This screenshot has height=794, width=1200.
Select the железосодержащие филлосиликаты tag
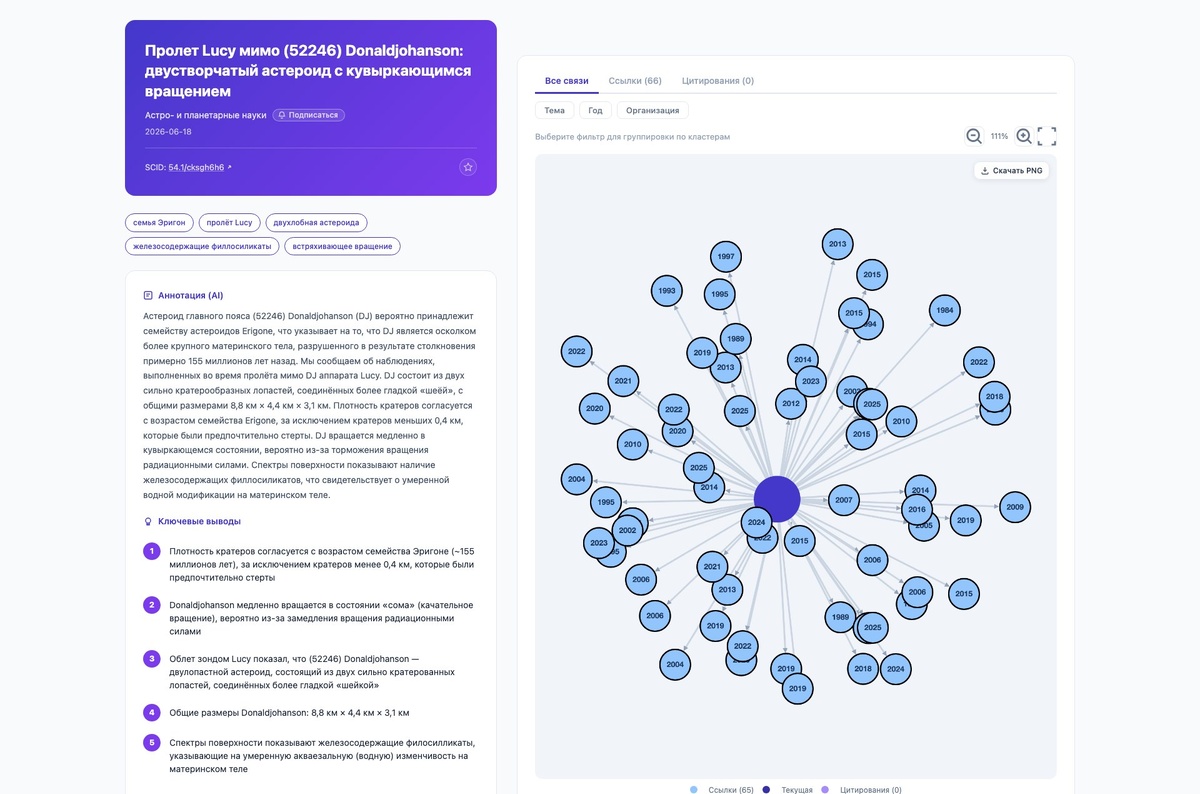pos(202,246)
